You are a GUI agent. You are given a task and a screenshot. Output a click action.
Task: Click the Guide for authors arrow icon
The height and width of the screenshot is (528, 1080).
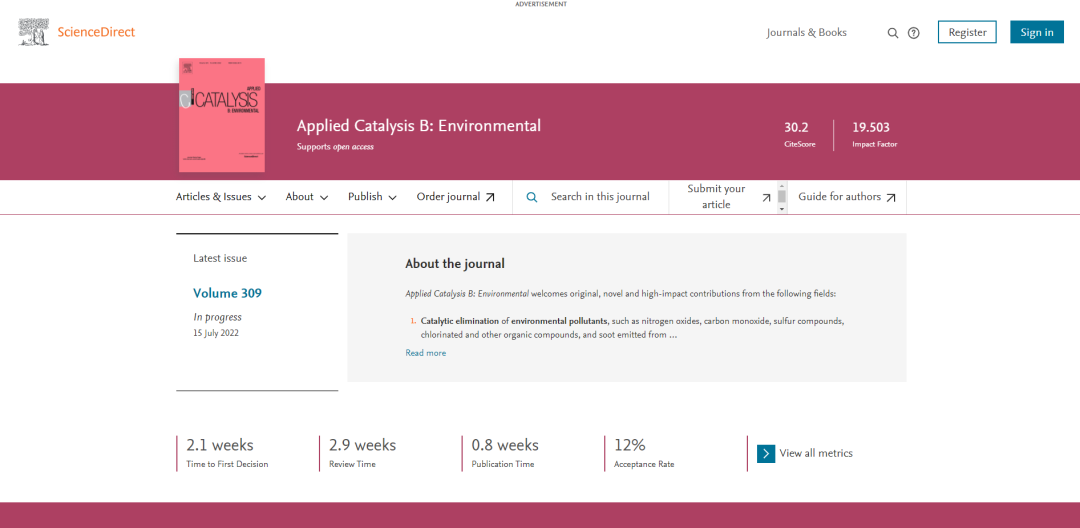(x=891, y=197)
